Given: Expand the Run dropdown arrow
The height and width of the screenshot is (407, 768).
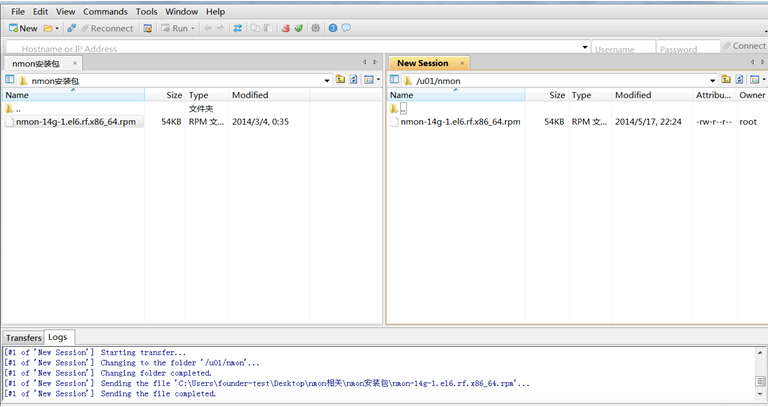Looking at the screenshot, I should pyautogui.click(x=192, y=28).
